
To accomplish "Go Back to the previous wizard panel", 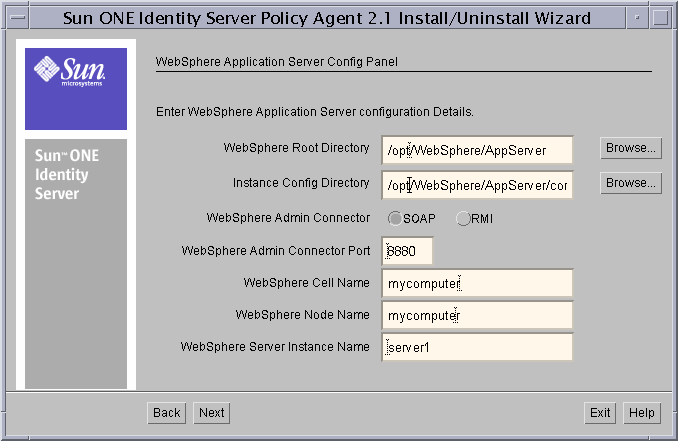I will tap(166, 413).
